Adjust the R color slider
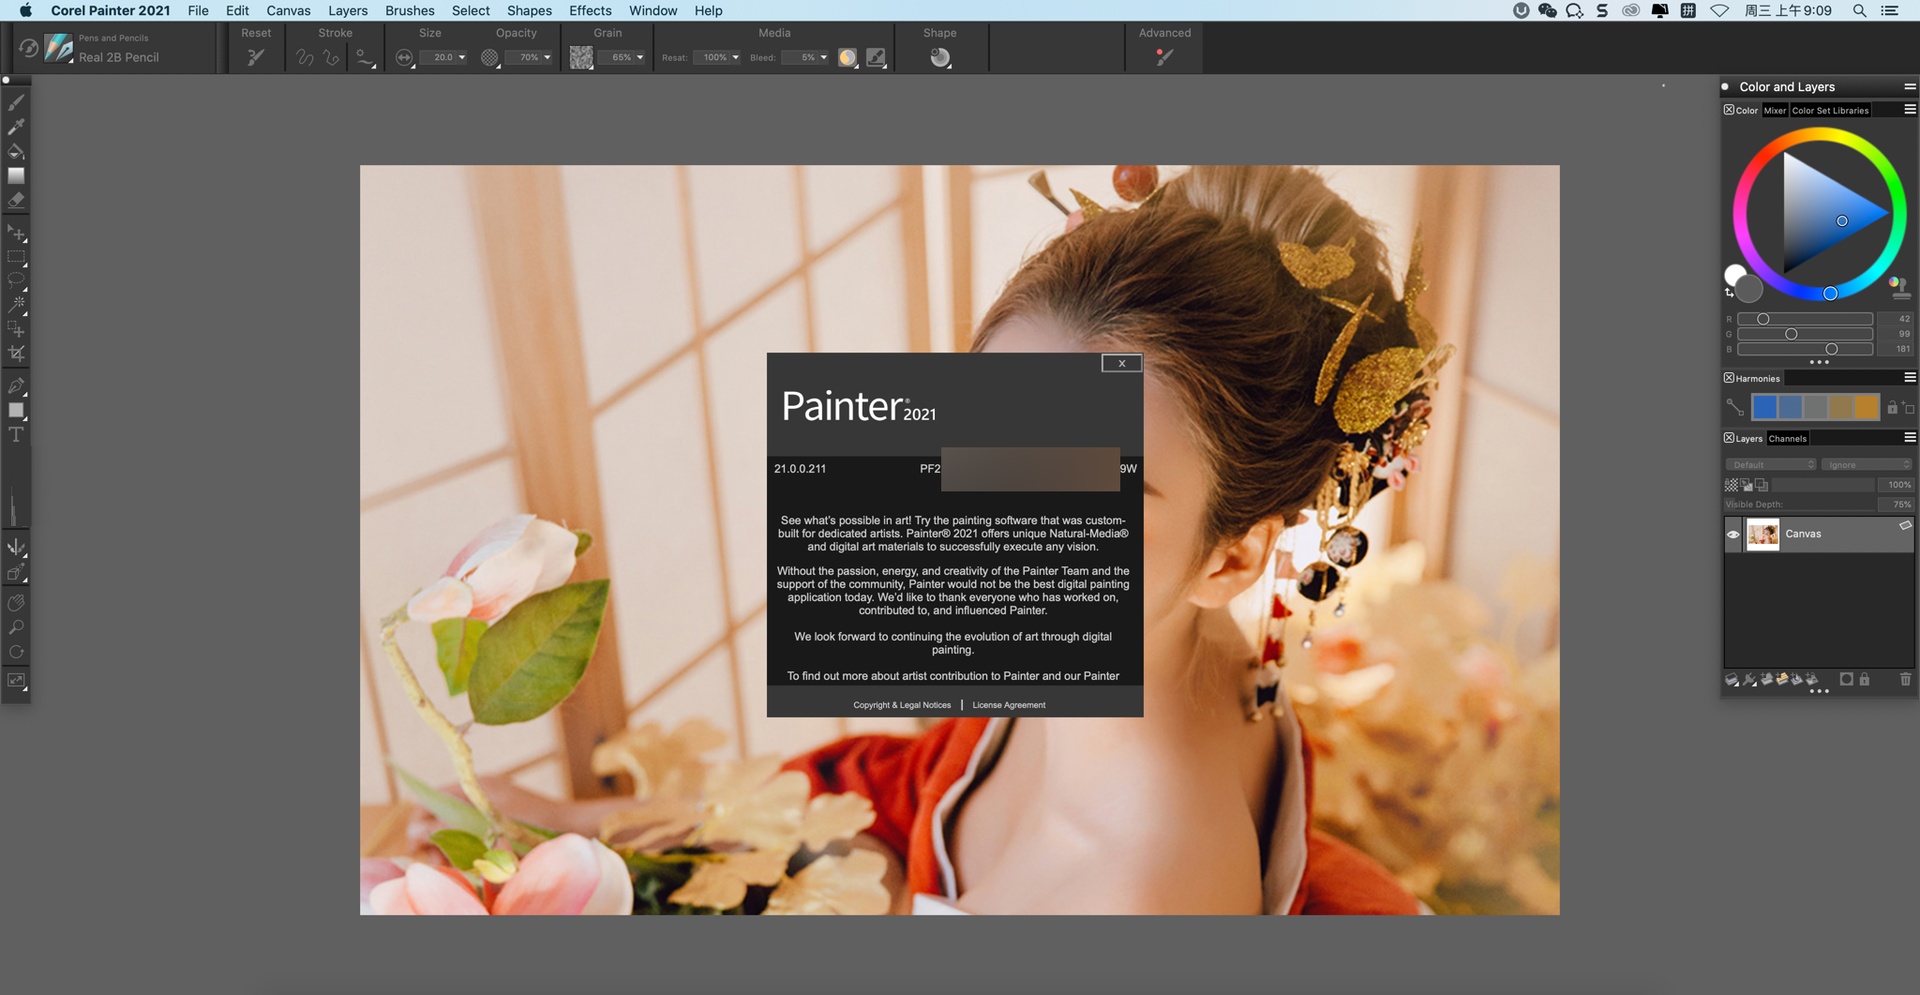Viewport: 1920px width, 995px height. pyautogui.click(x=1805, y=319)
